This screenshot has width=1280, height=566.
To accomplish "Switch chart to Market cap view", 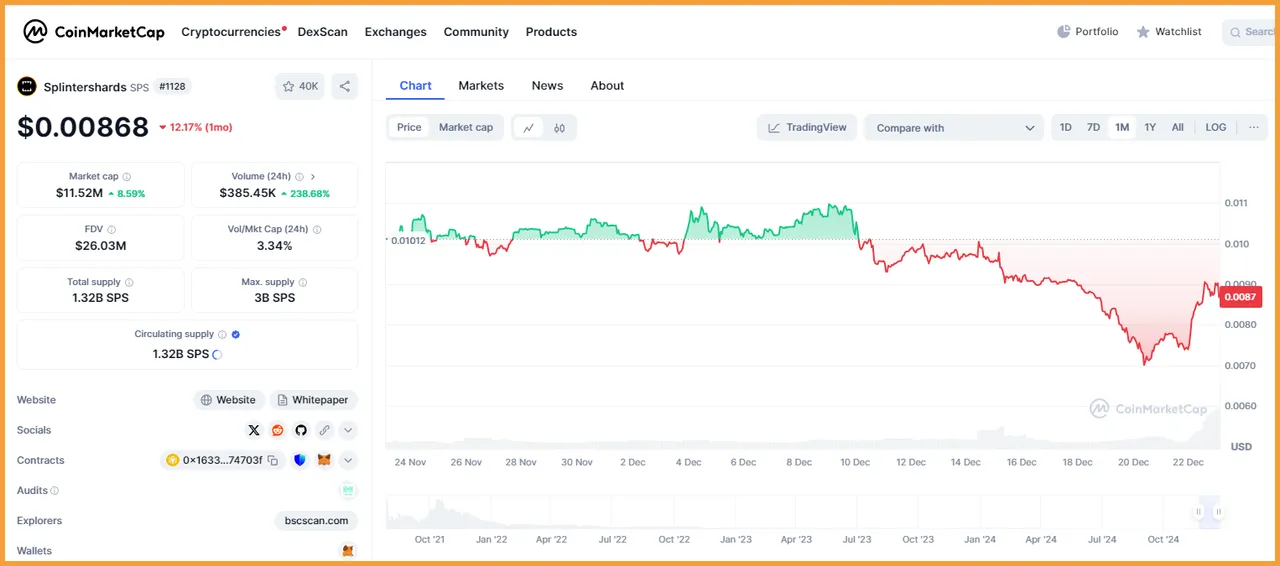I will [466, 127].
